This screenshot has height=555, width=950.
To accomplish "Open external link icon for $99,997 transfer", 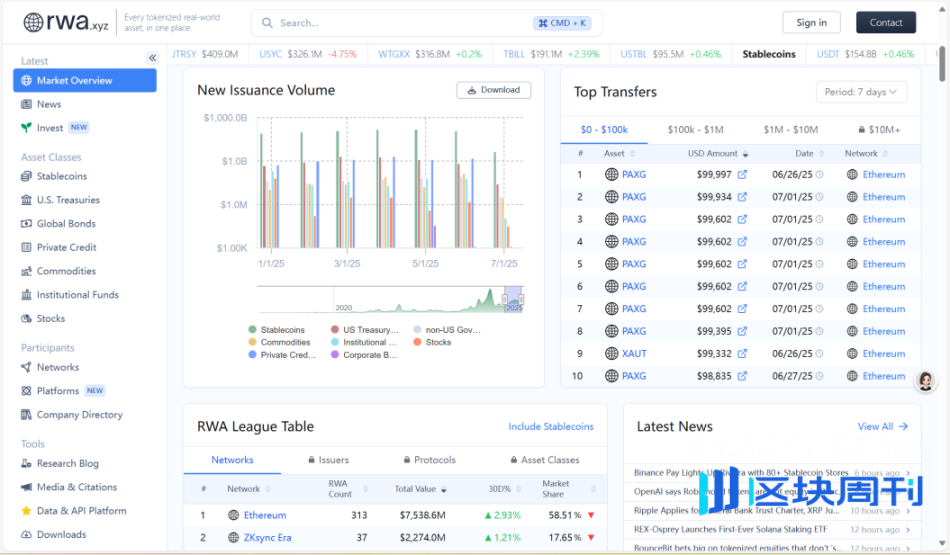I will [742, 174].
